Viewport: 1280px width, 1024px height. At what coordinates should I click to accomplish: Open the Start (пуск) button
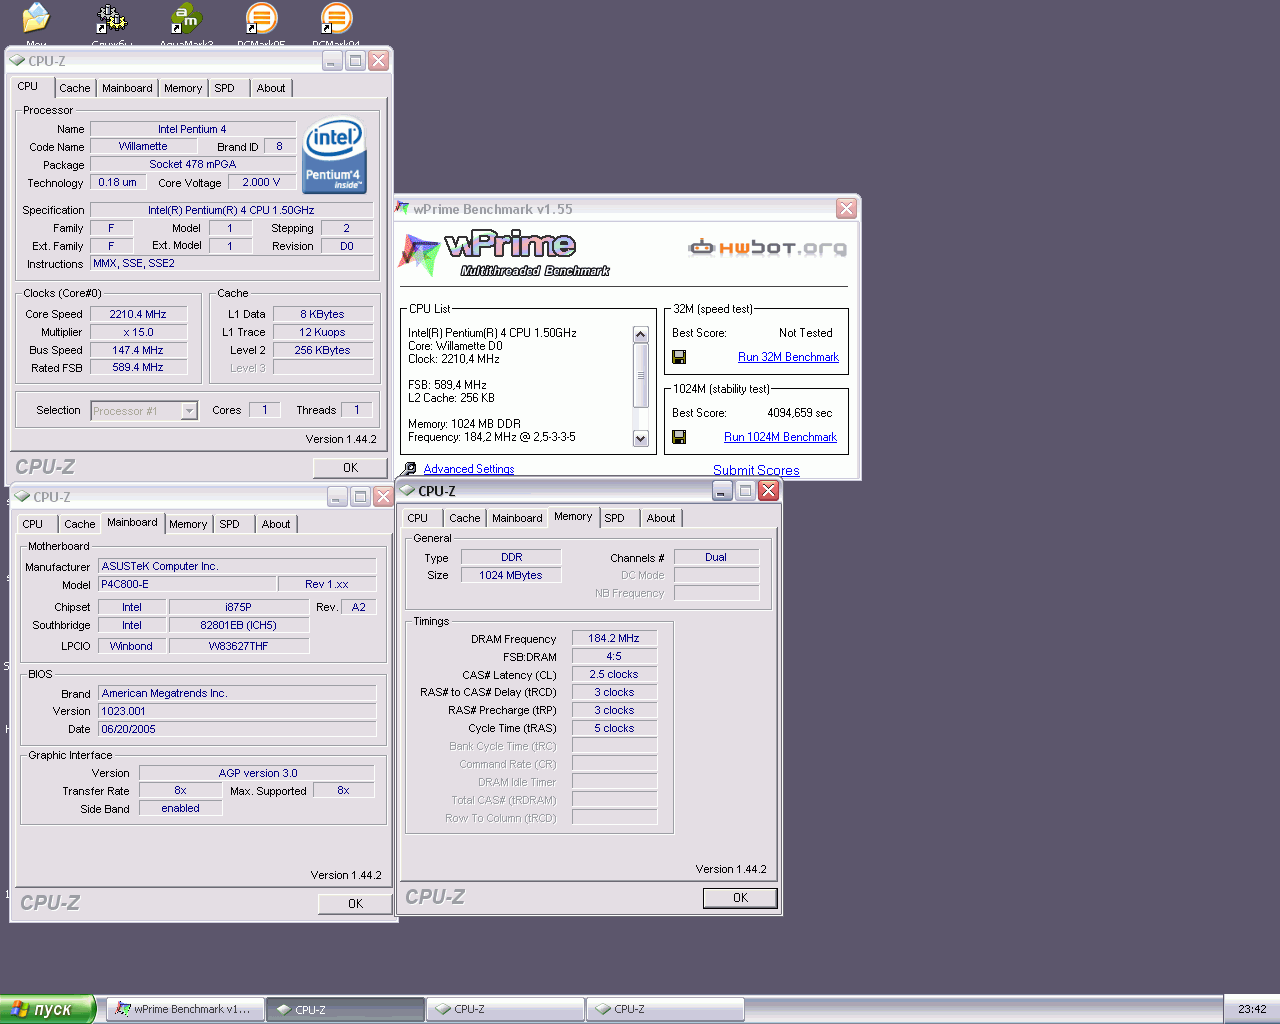click(x=47, y=1009)
